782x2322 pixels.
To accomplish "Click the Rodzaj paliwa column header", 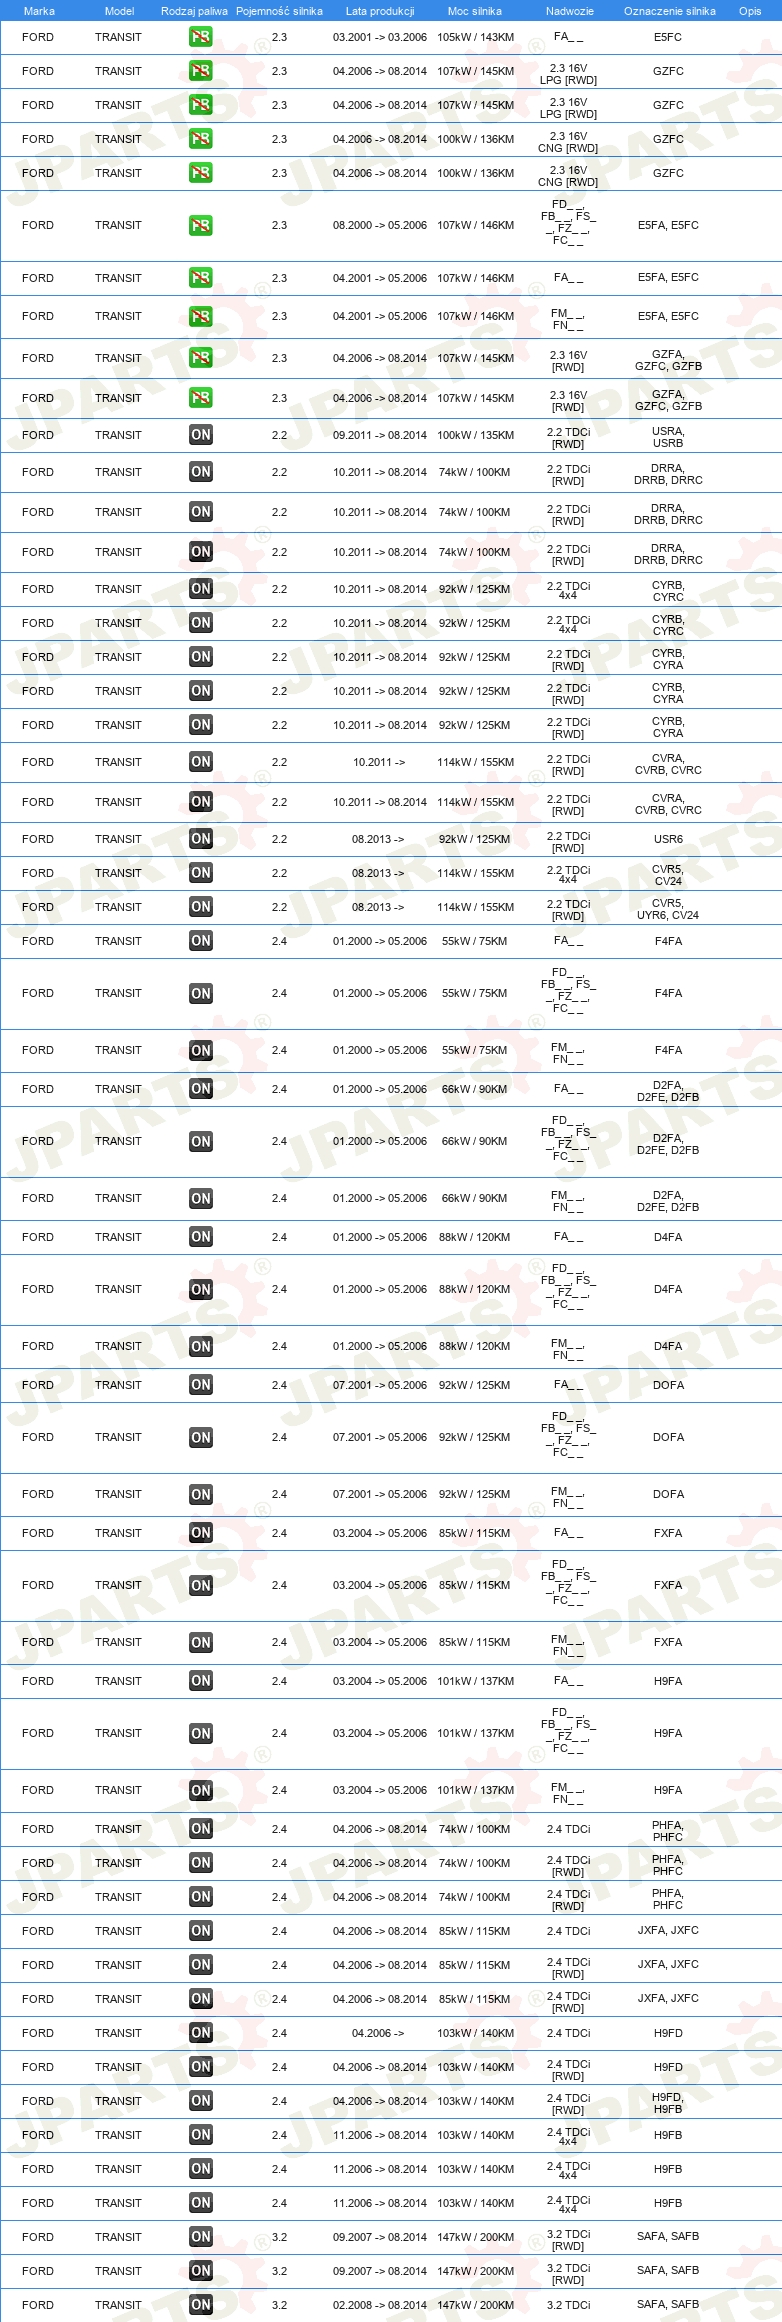I will coord(194,11).
